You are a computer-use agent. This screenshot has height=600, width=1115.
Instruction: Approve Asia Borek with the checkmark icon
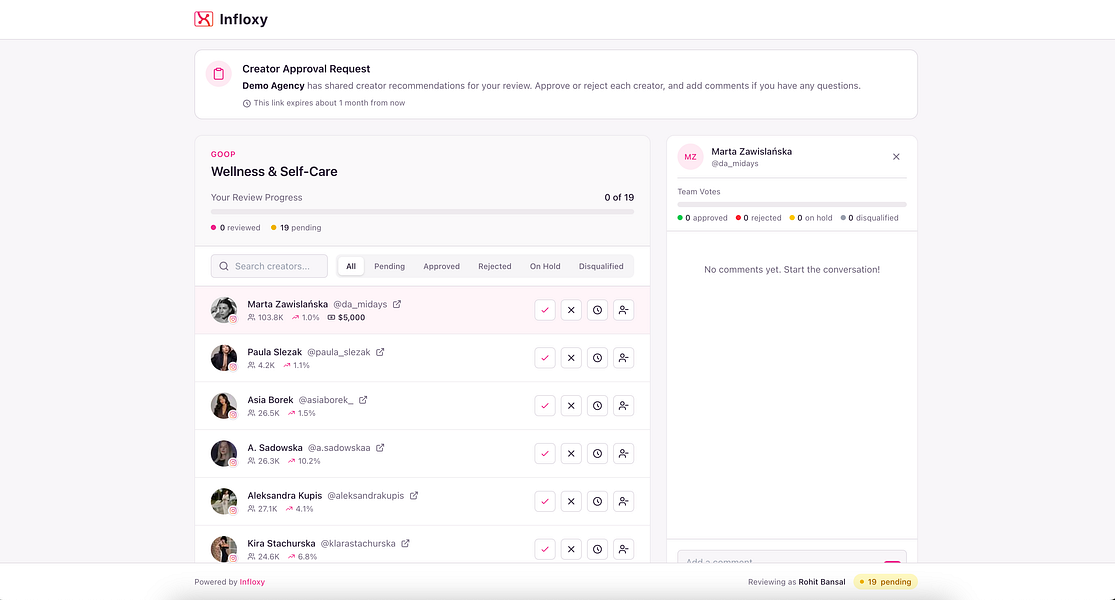pos(545,405)
